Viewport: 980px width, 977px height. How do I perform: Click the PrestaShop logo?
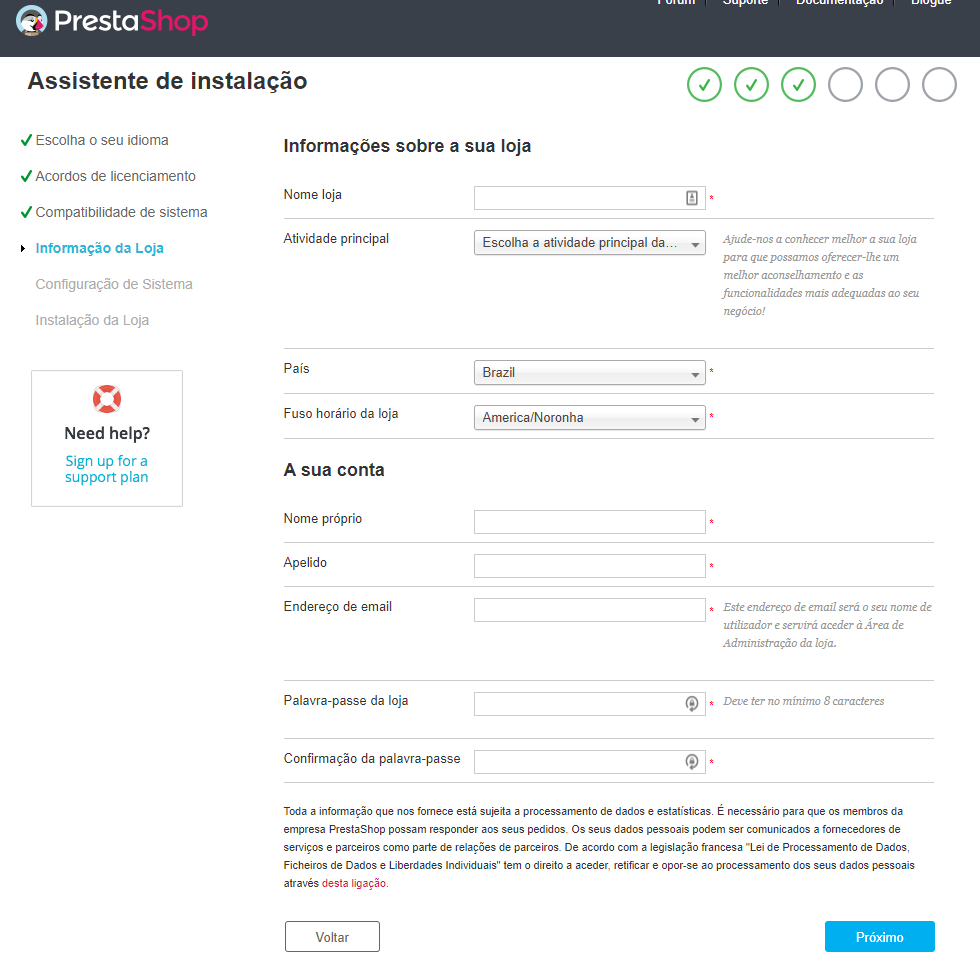point(111,20)
